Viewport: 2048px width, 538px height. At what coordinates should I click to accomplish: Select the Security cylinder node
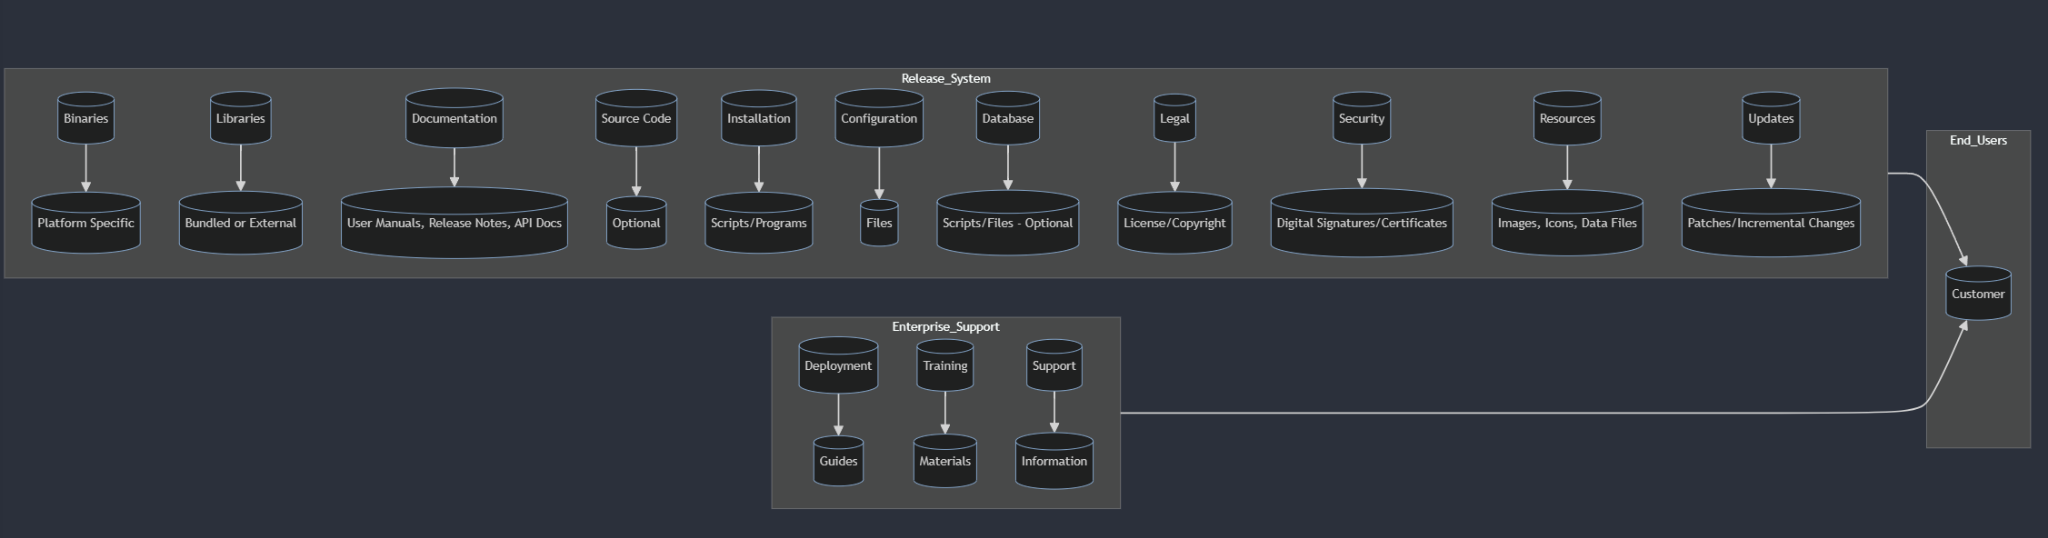[1361, 119]
